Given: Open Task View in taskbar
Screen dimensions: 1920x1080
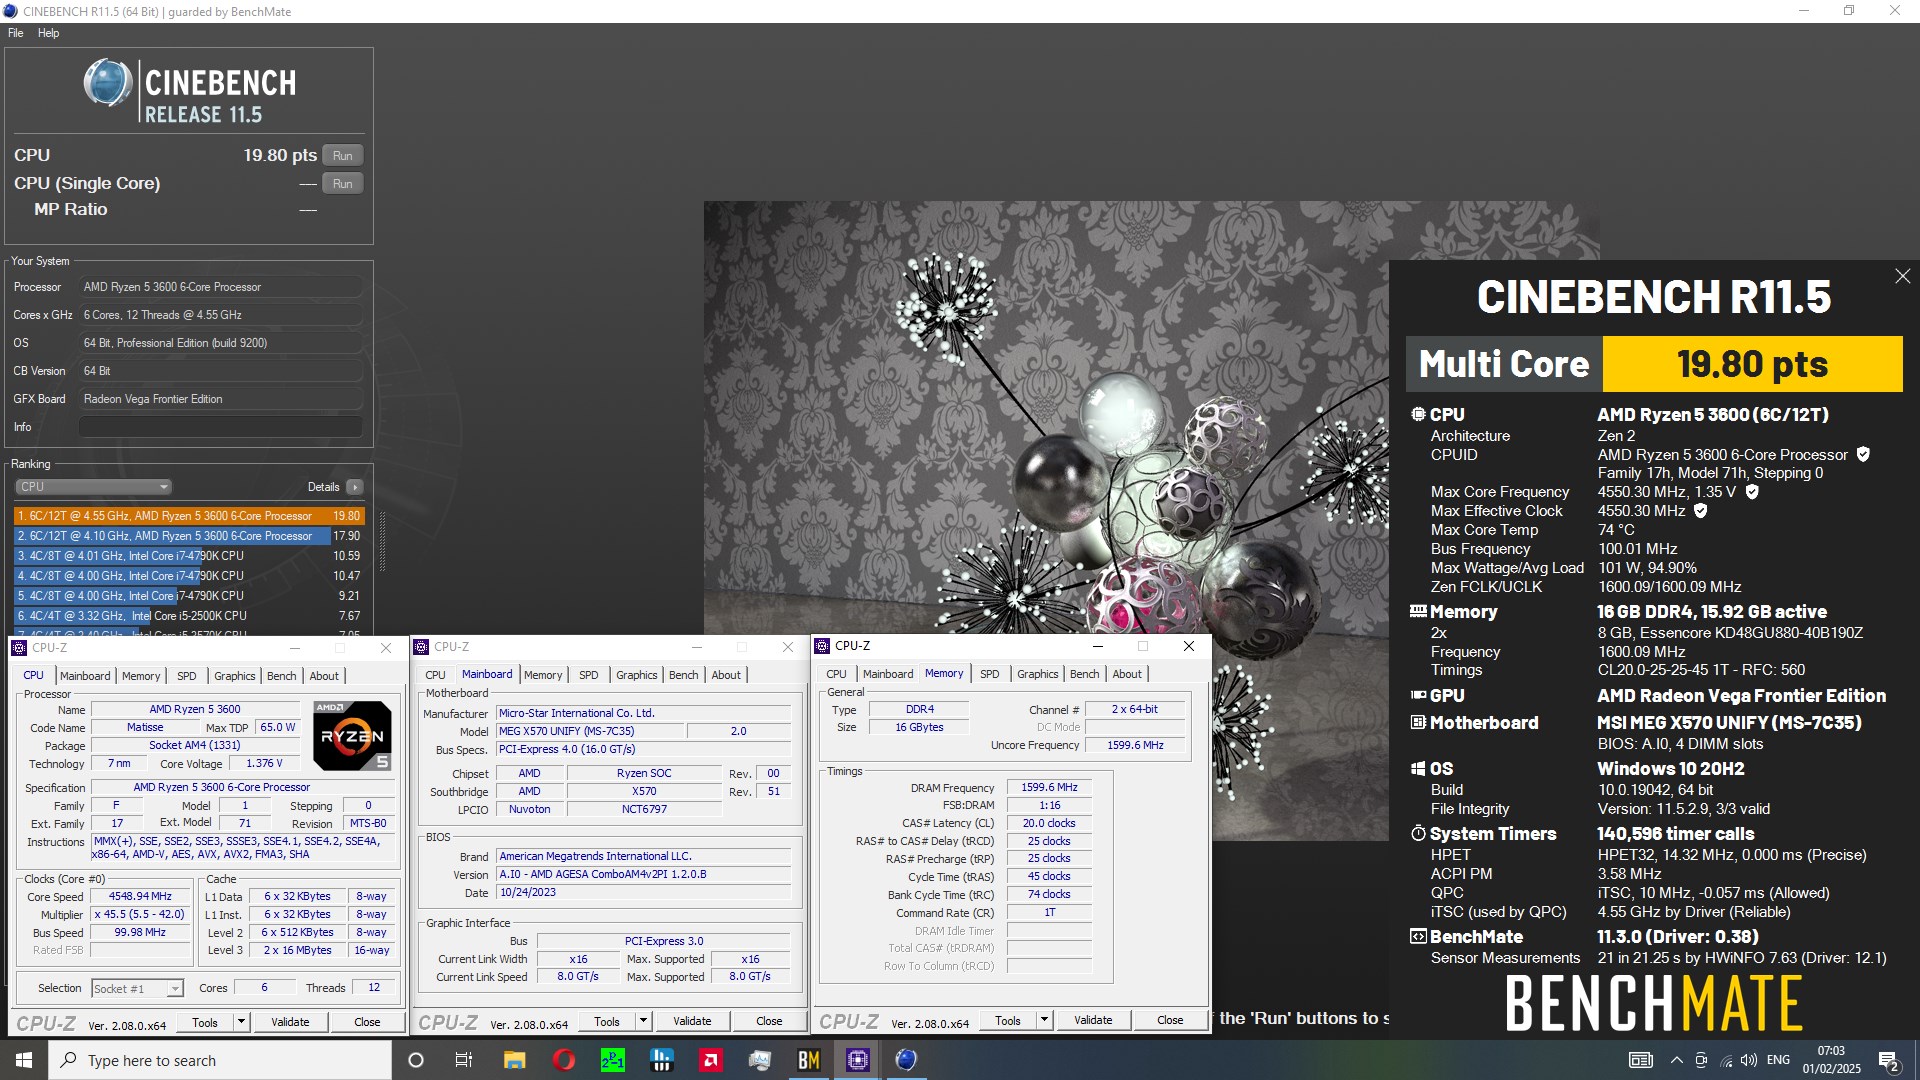Looking at the screenshot, I should [x=464, y=1060].
